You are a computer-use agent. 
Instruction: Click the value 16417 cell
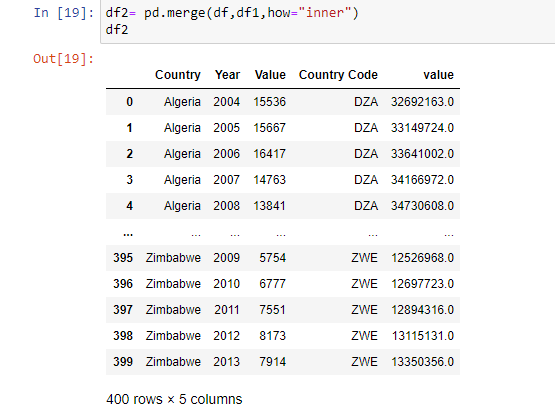pyautogui.click(x=269, y=154)
